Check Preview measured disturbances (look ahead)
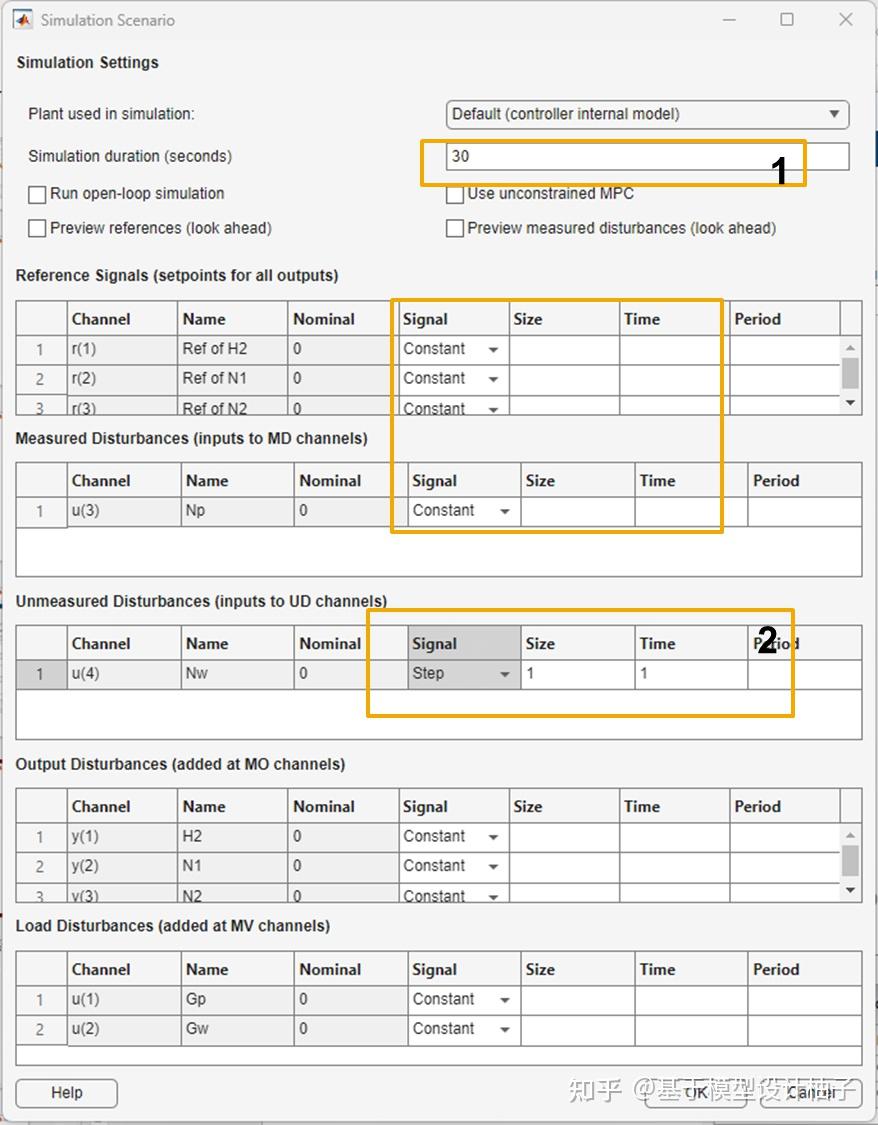This screenshot has height=1125, width=878. pyautogui.click(x=455, y=228)
